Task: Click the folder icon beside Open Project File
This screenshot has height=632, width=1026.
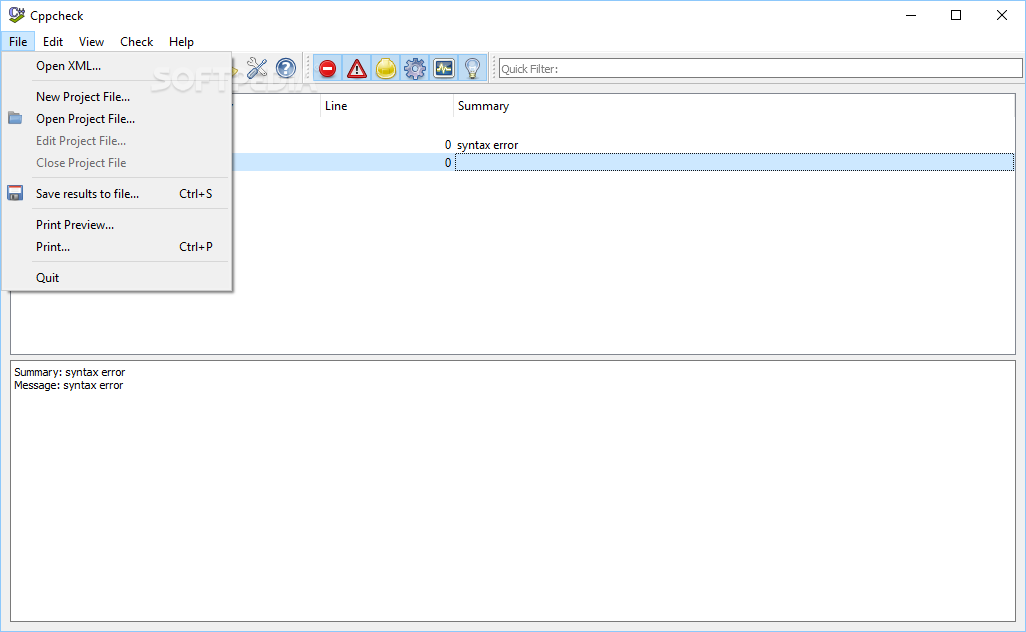Action: pos(15,118)
